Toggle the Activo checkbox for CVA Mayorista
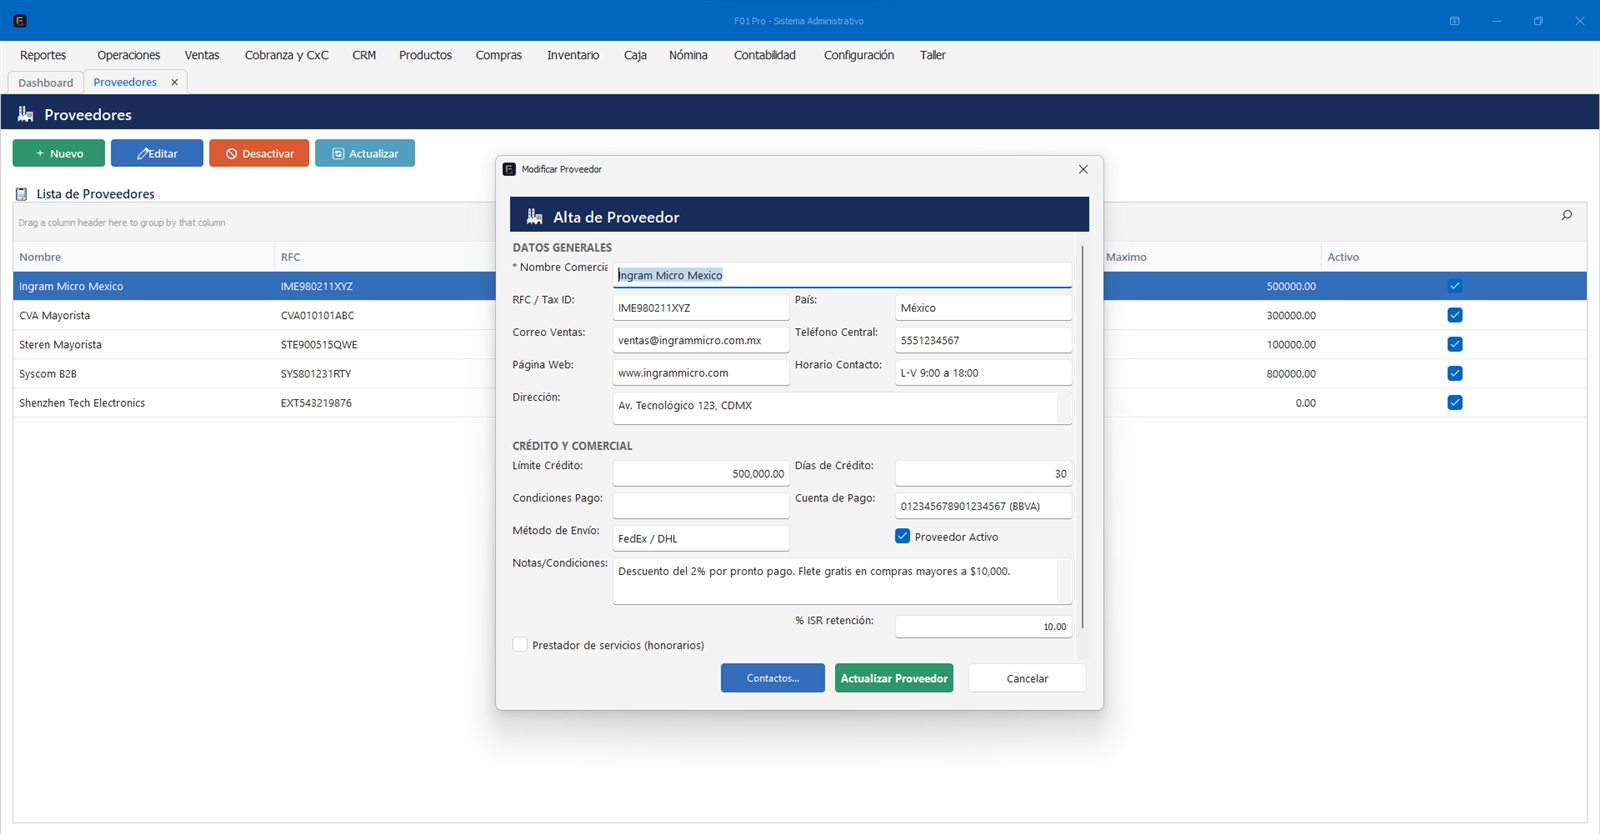 (x=1455, y=315)
